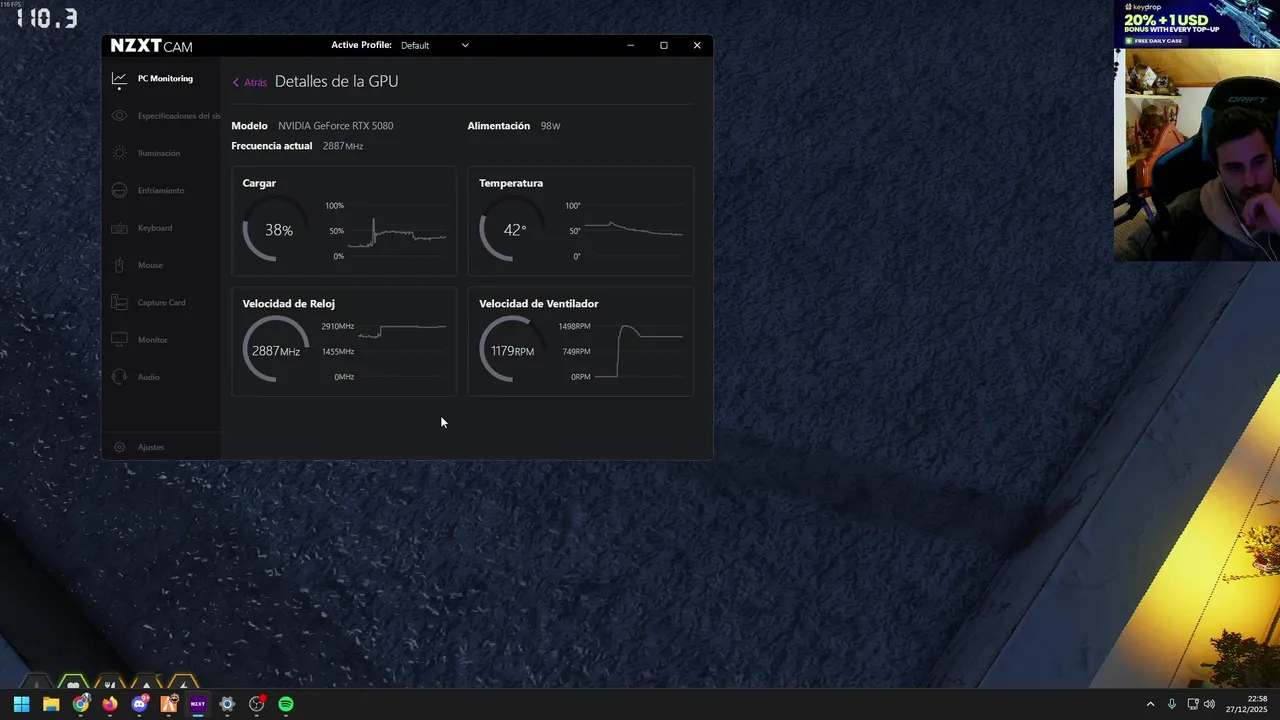Open the Audio sidebar section
The height and width of the screenshot is (720, 1280).
click(x=160, y=377)
